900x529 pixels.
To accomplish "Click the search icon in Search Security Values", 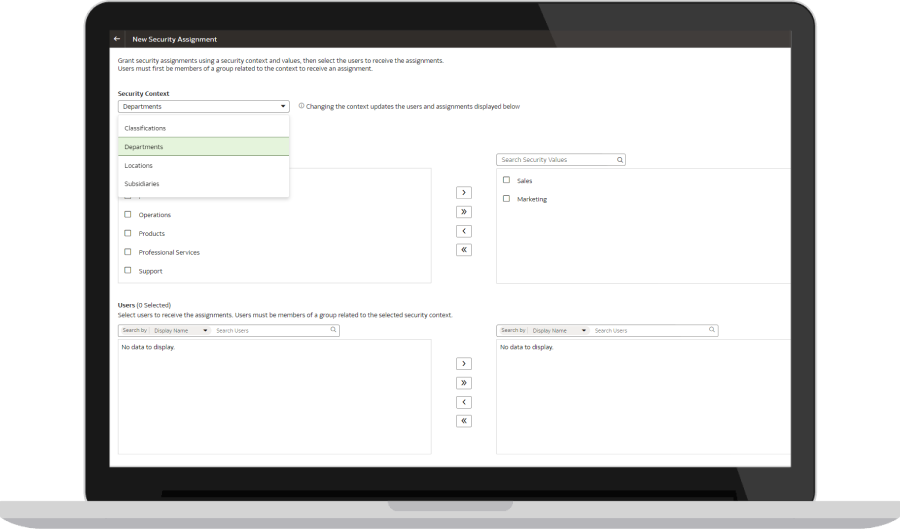I will [620, 160].
